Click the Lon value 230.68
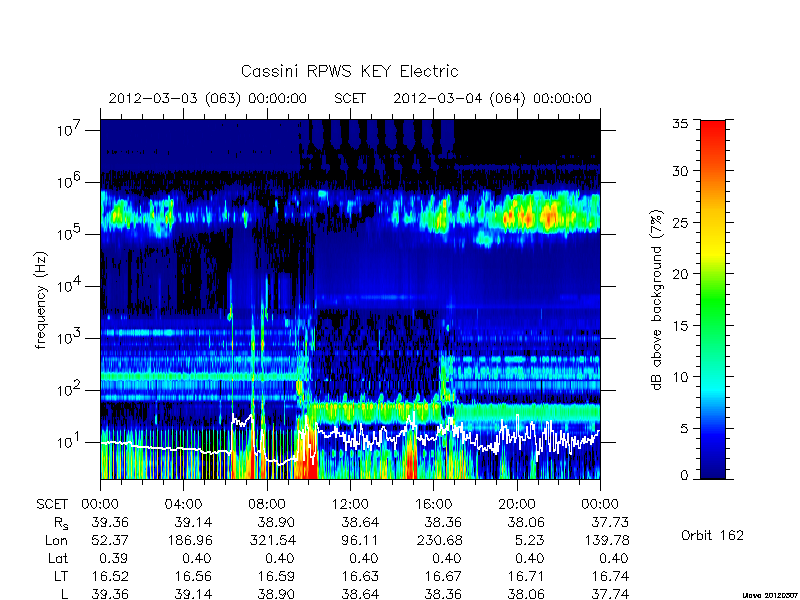Viewport: 800px width, 600px height. pyautogui.click(x=439, y=540)
